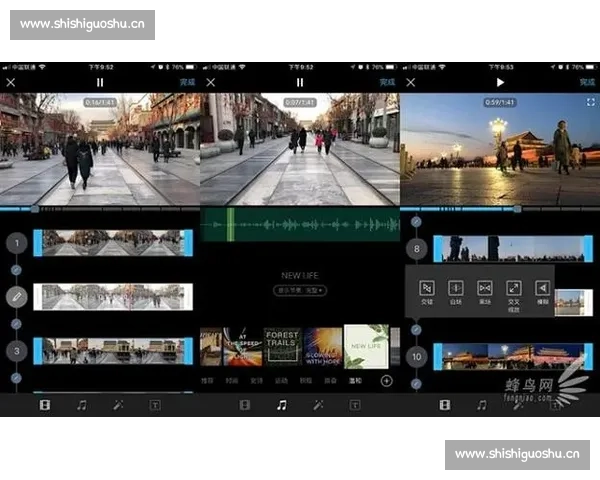Open the film clips tab on the middle screen
The width and height of the screenshot is (600, 480).
(245, 405)
